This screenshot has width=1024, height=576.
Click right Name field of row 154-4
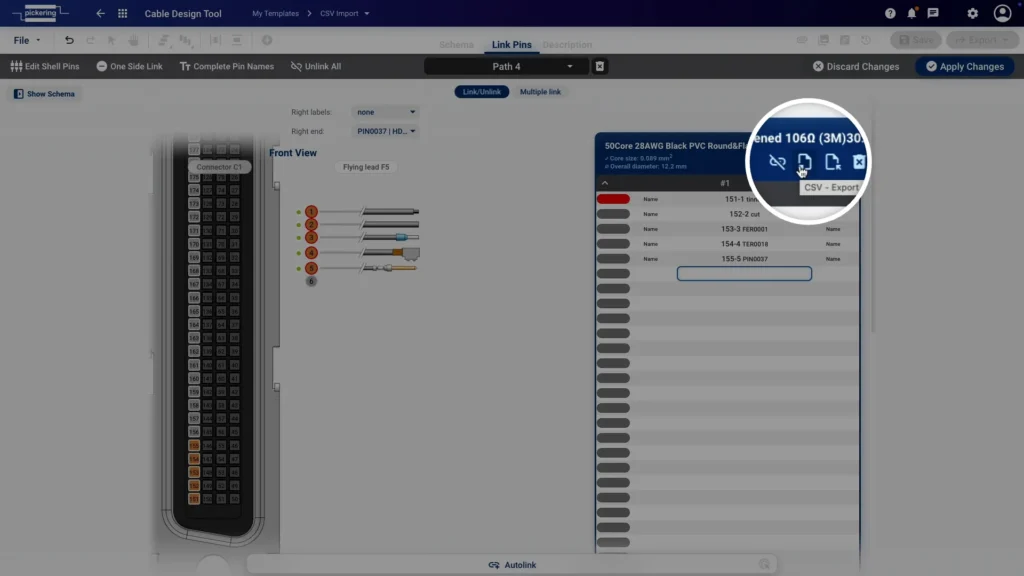coord(833,244)
